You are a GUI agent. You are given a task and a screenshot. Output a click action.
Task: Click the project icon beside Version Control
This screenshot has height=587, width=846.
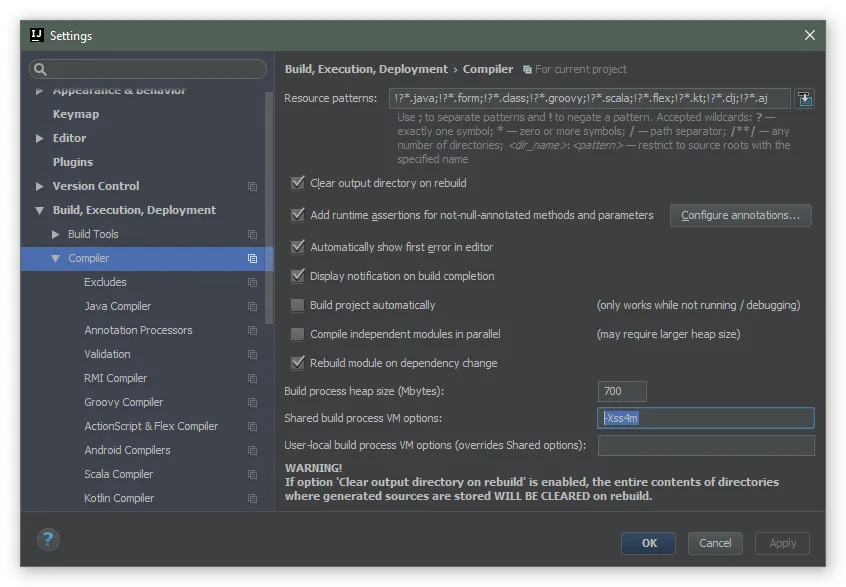pyautogui.click(x=252, y=187)
